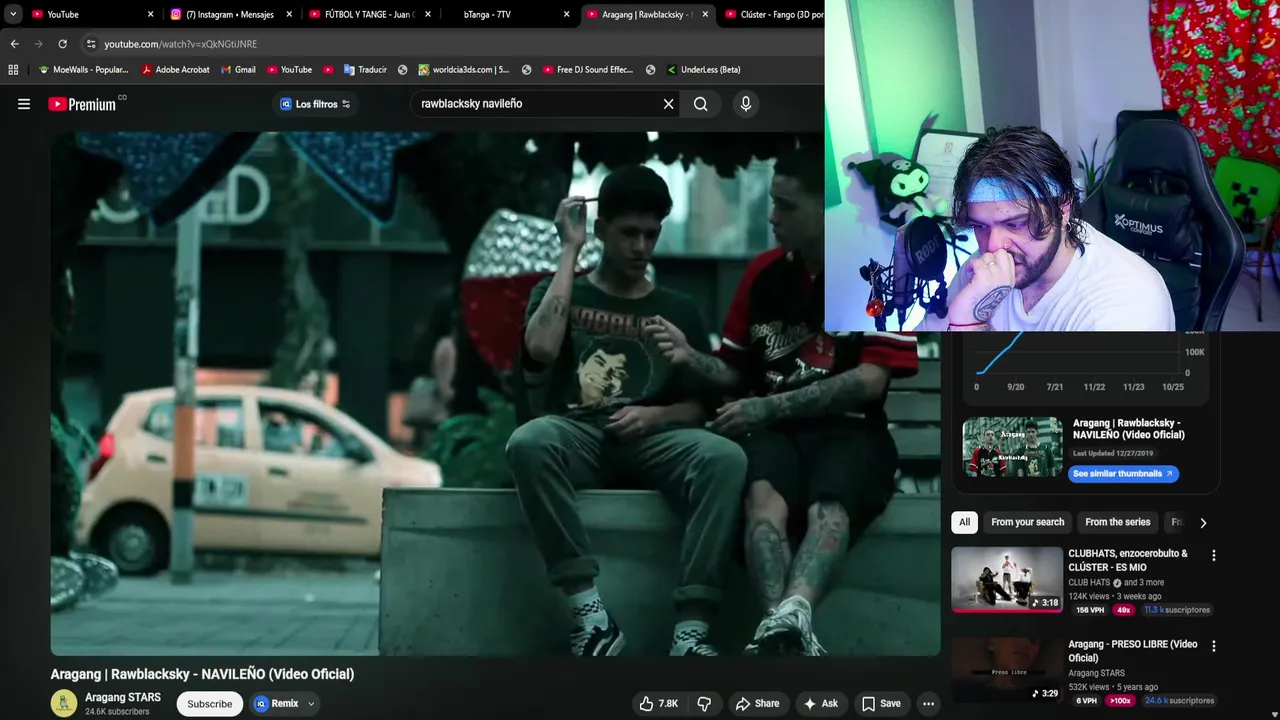Open Free DJ Sound Effects bookmark

click(x=588, y=70)
